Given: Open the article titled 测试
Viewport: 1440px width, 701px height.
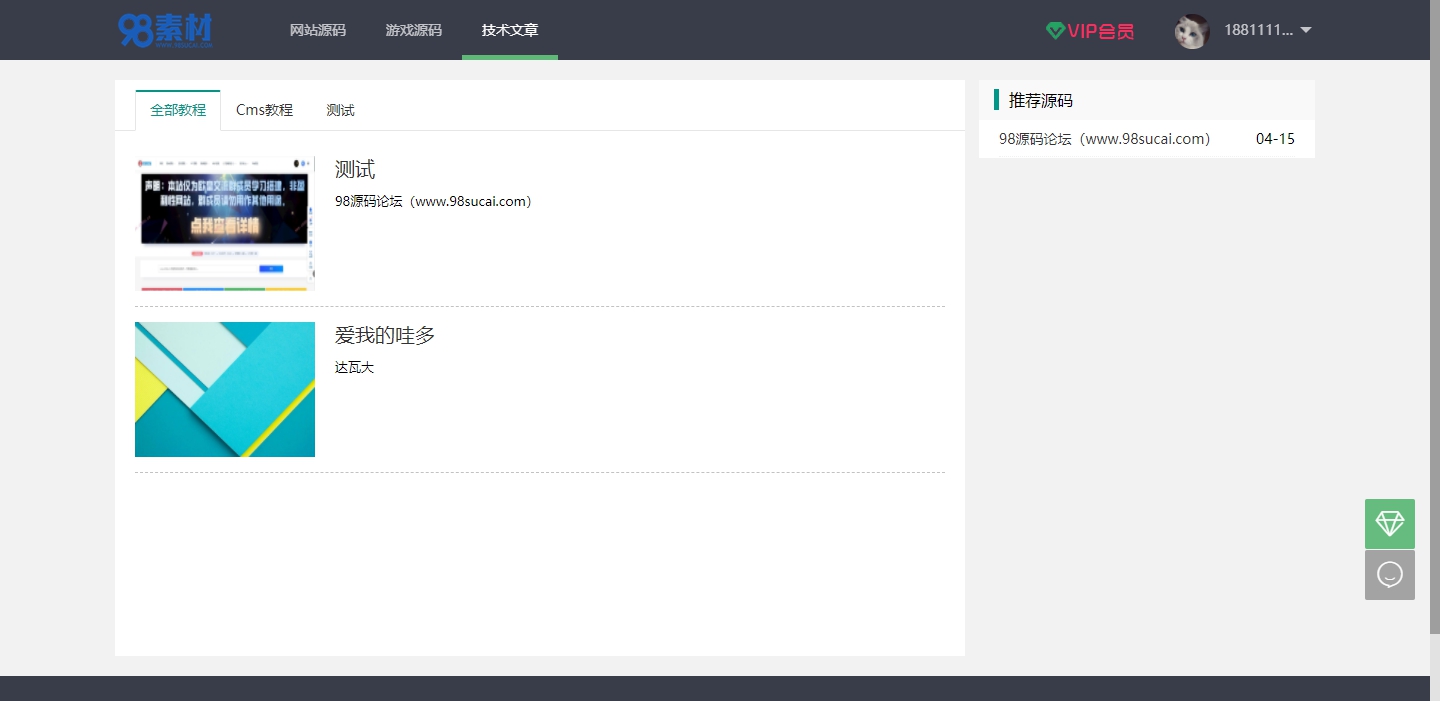Looking at the screenshot, I should click(x=355, y=169).
